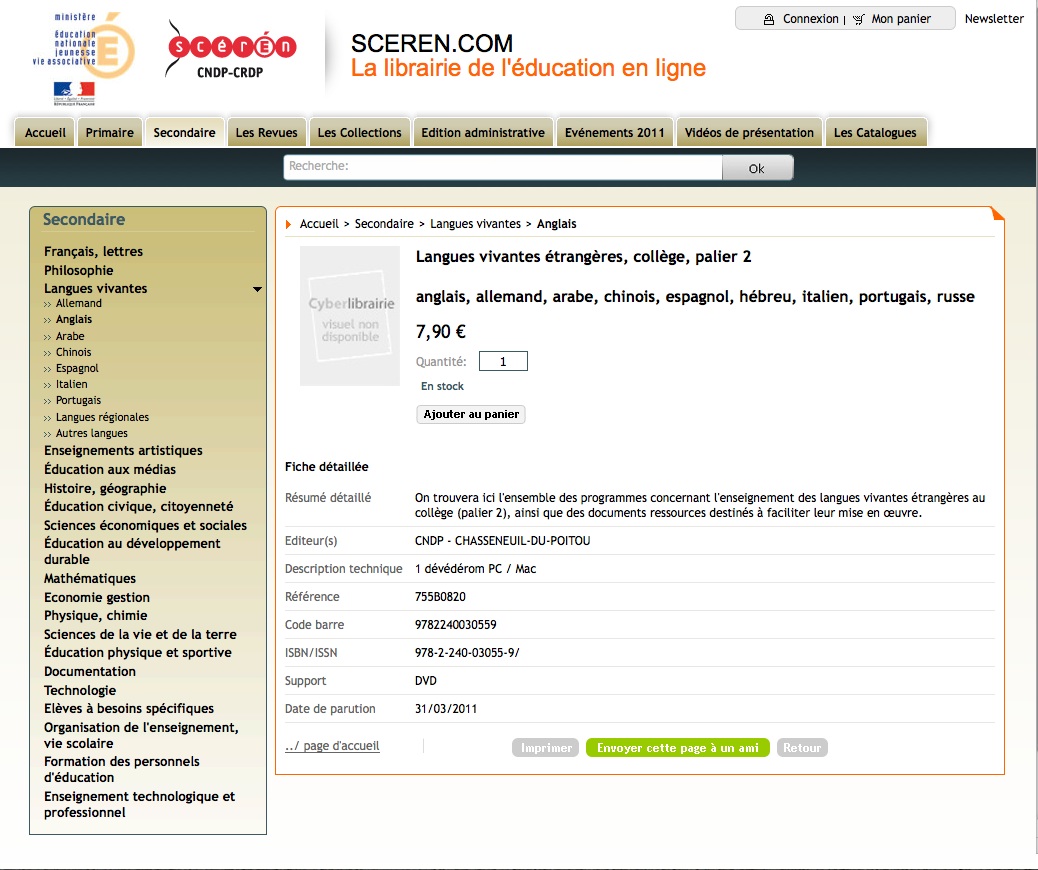
Task: Open the Newsletter link
Action: (994, 19)
